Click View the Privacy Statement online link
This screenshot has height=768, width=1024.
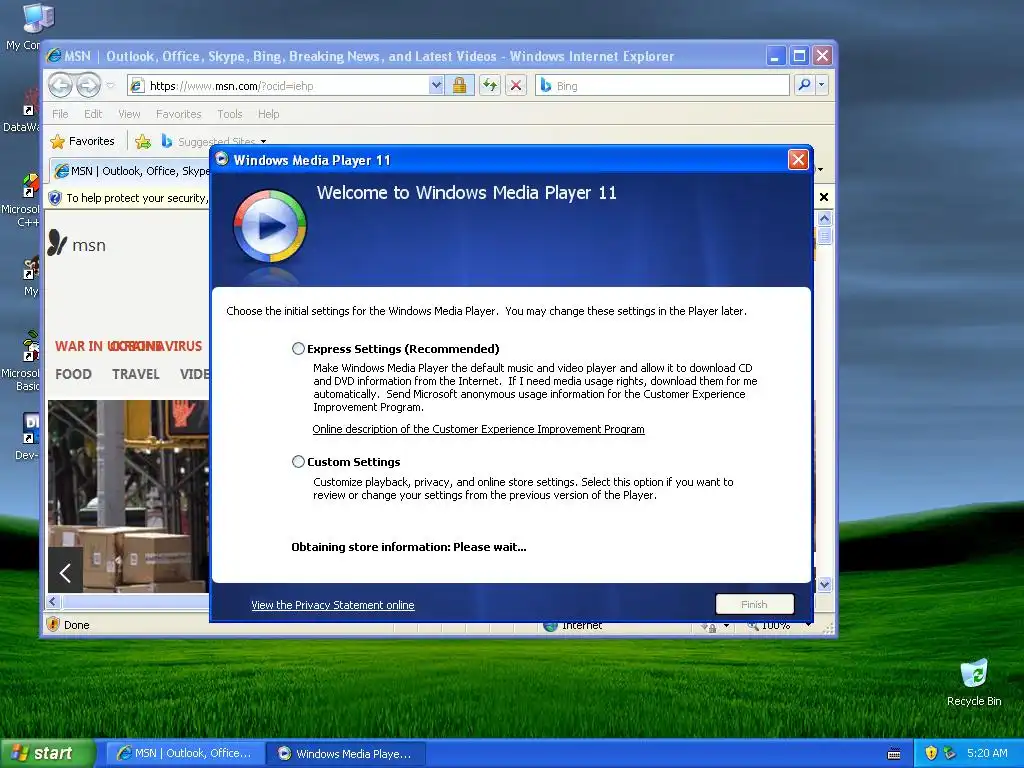click(332, 605)
